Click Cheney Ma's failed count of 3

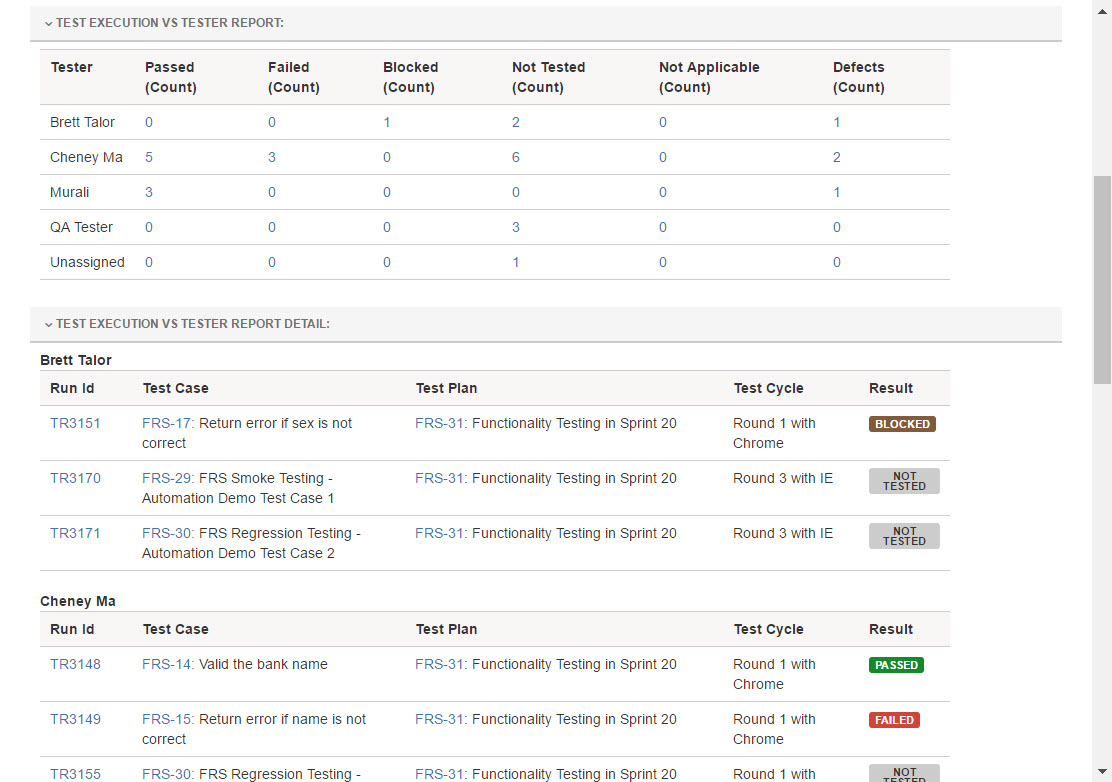tap(272, 157)
